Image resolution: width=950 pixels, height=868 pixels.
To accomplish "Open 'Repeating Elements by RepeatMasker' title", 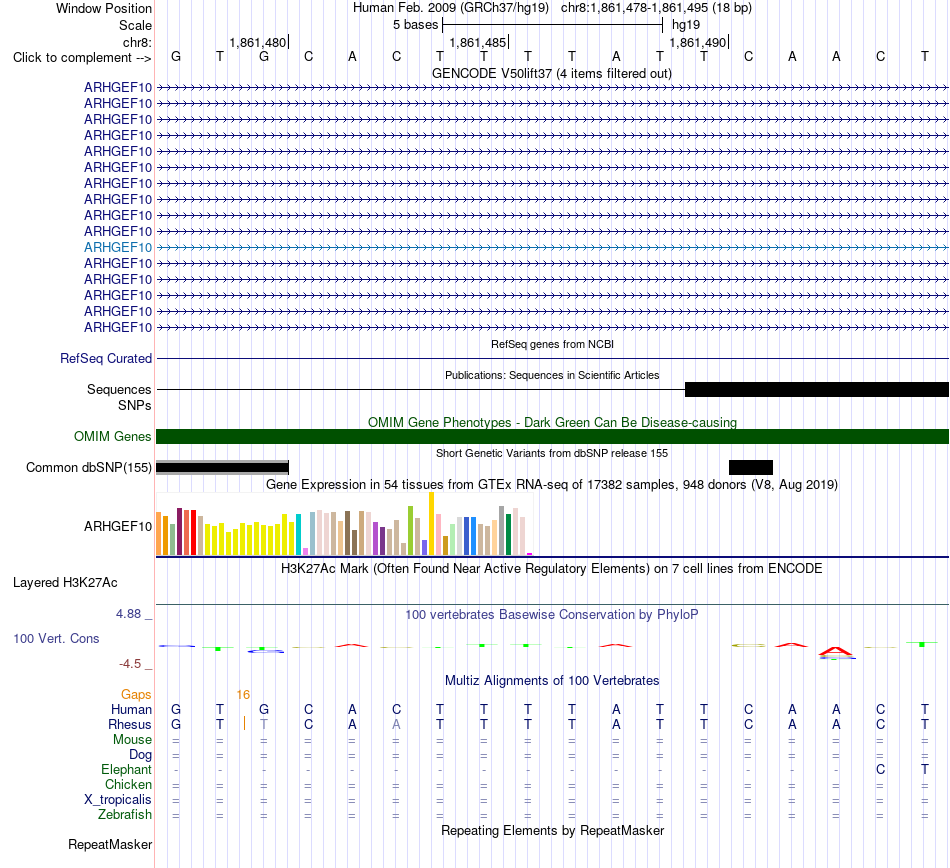I will tap(552, 830).
